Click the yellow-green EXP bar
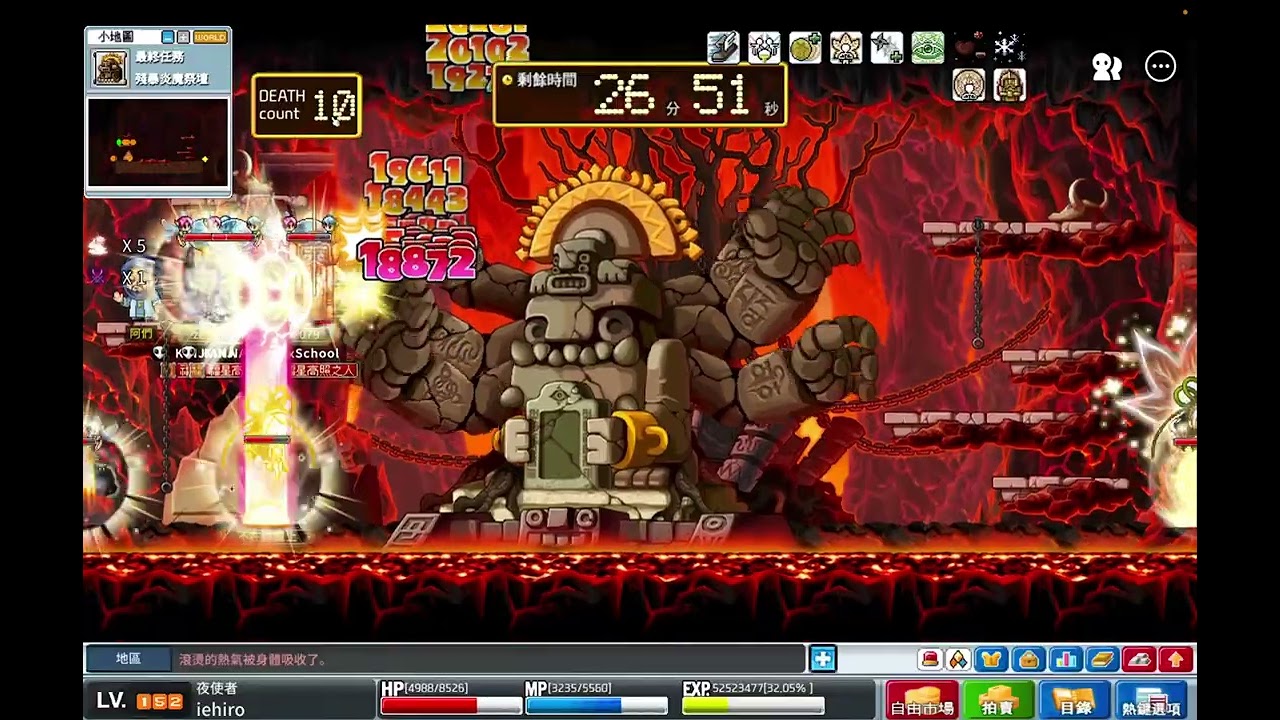The height and width of the screenshot is (720, 1280). 753,705
